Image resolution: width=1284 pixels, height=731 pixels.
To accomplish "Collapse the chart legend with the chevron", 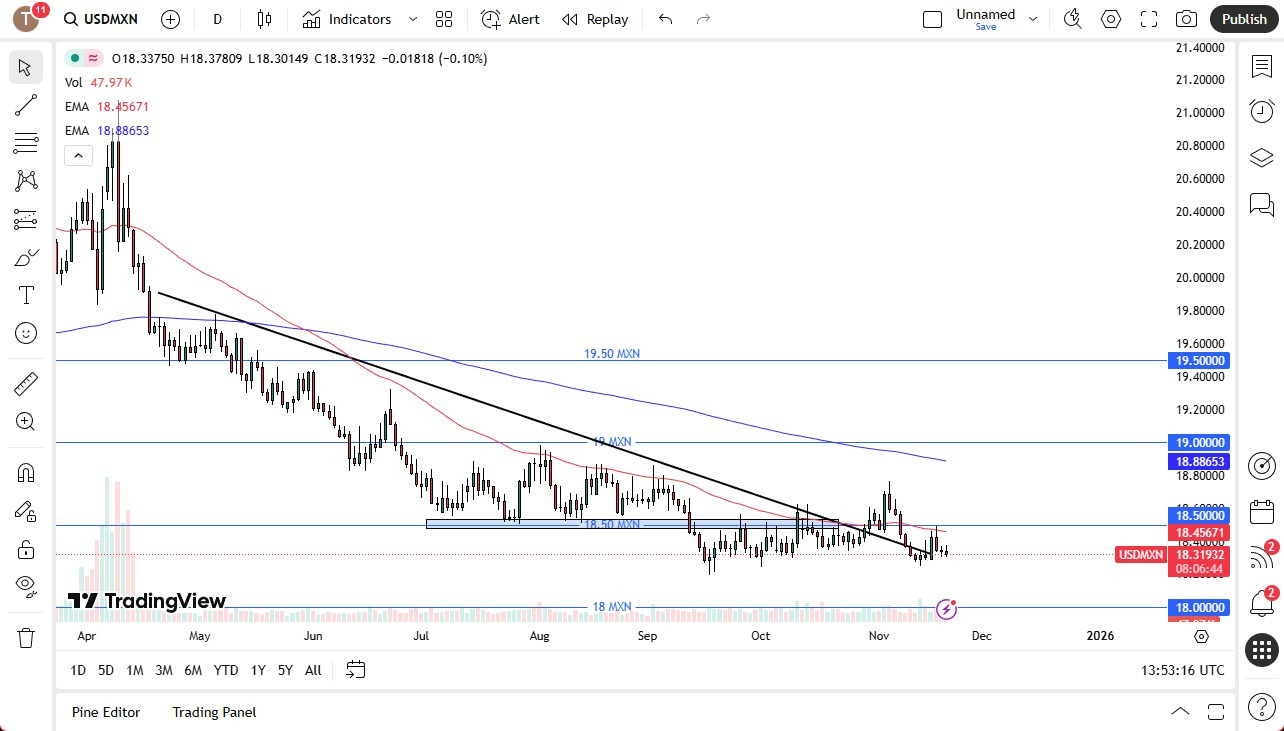I will pyautogui.click(x=78, y=155).
